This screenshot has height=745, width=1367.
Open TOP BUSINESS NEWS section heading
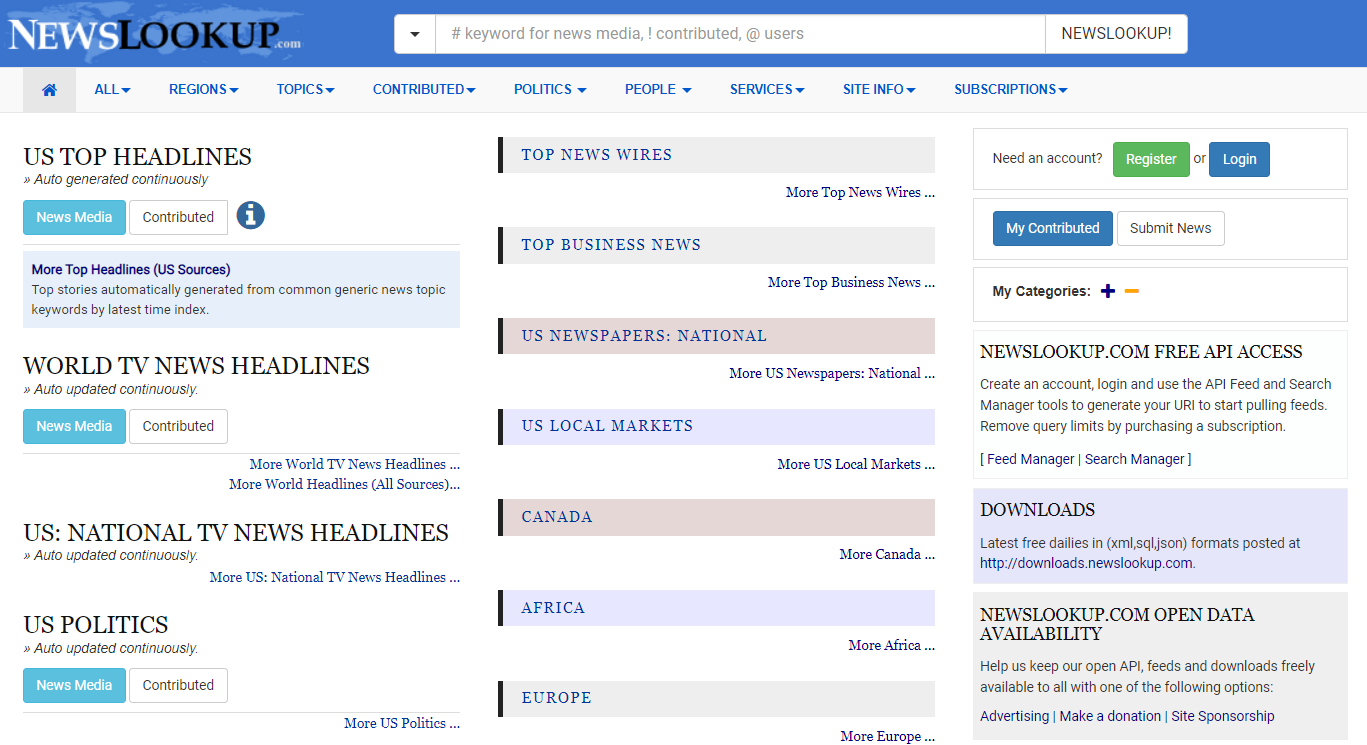611,245
